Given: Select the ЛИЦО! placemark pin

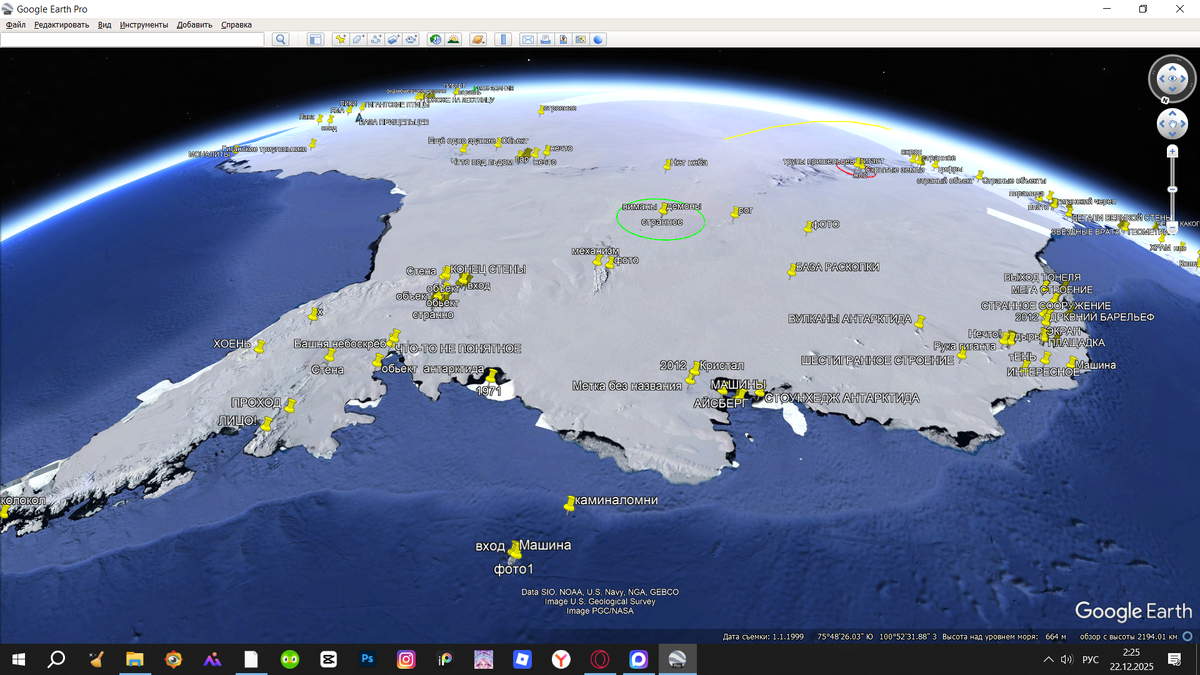Looking at the screenshot, I should (266, 425).
